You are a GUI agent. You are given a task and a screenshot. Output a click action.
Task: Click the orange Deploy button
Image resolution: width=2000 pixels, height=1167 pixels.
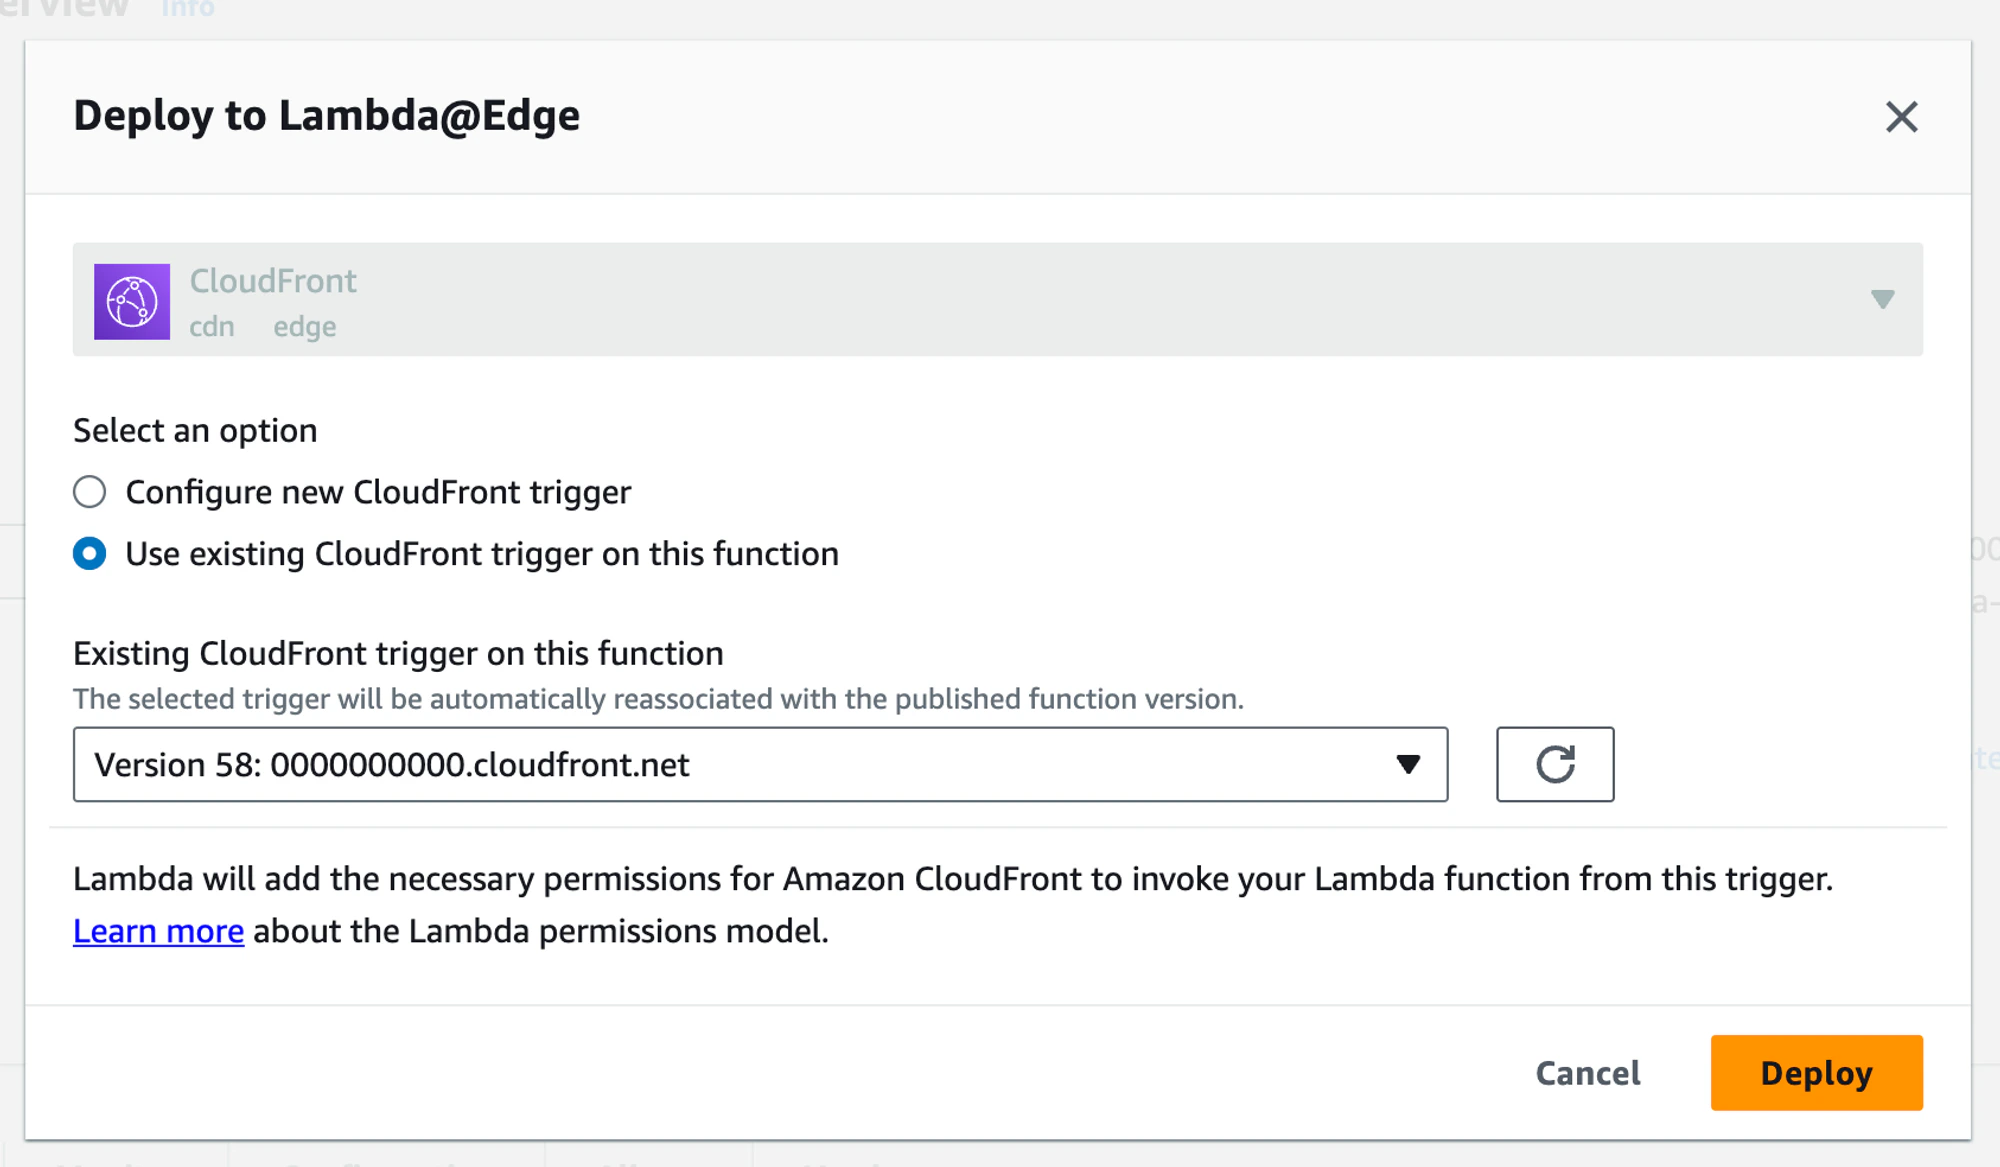[x=1816, y=1073]
